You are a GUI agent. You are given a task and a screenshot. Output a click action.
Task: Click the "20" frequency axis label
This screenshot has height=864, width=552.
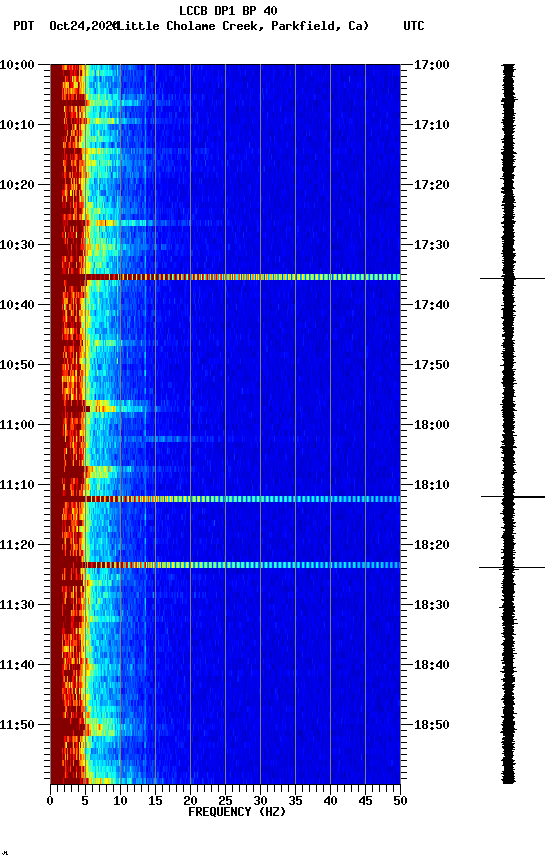(x=190, y=801)
